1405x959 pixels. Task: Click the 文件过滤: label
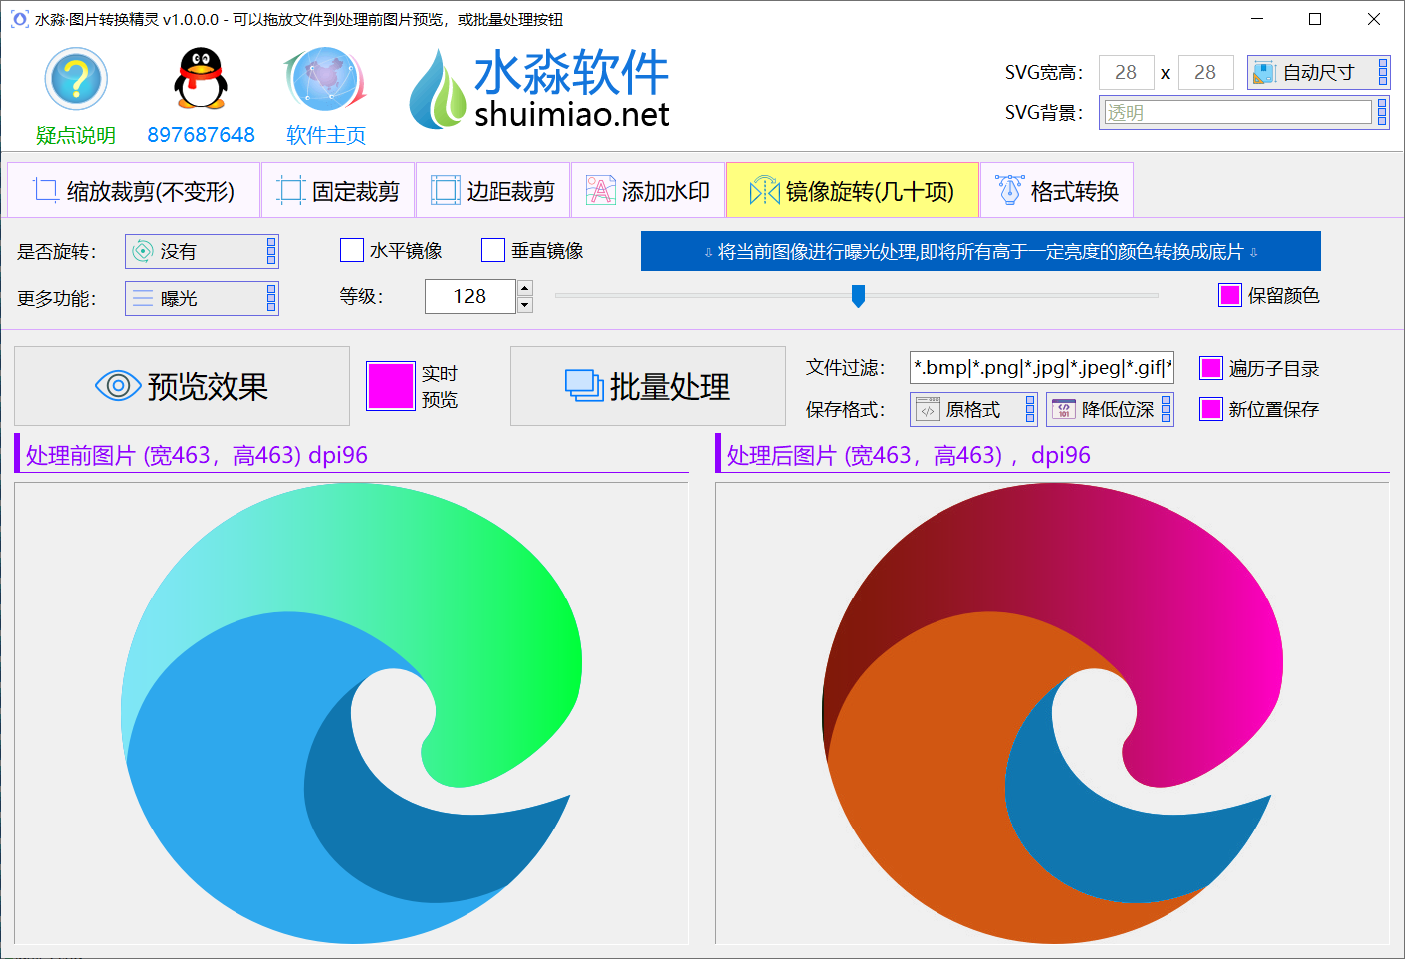coord(846,368)
